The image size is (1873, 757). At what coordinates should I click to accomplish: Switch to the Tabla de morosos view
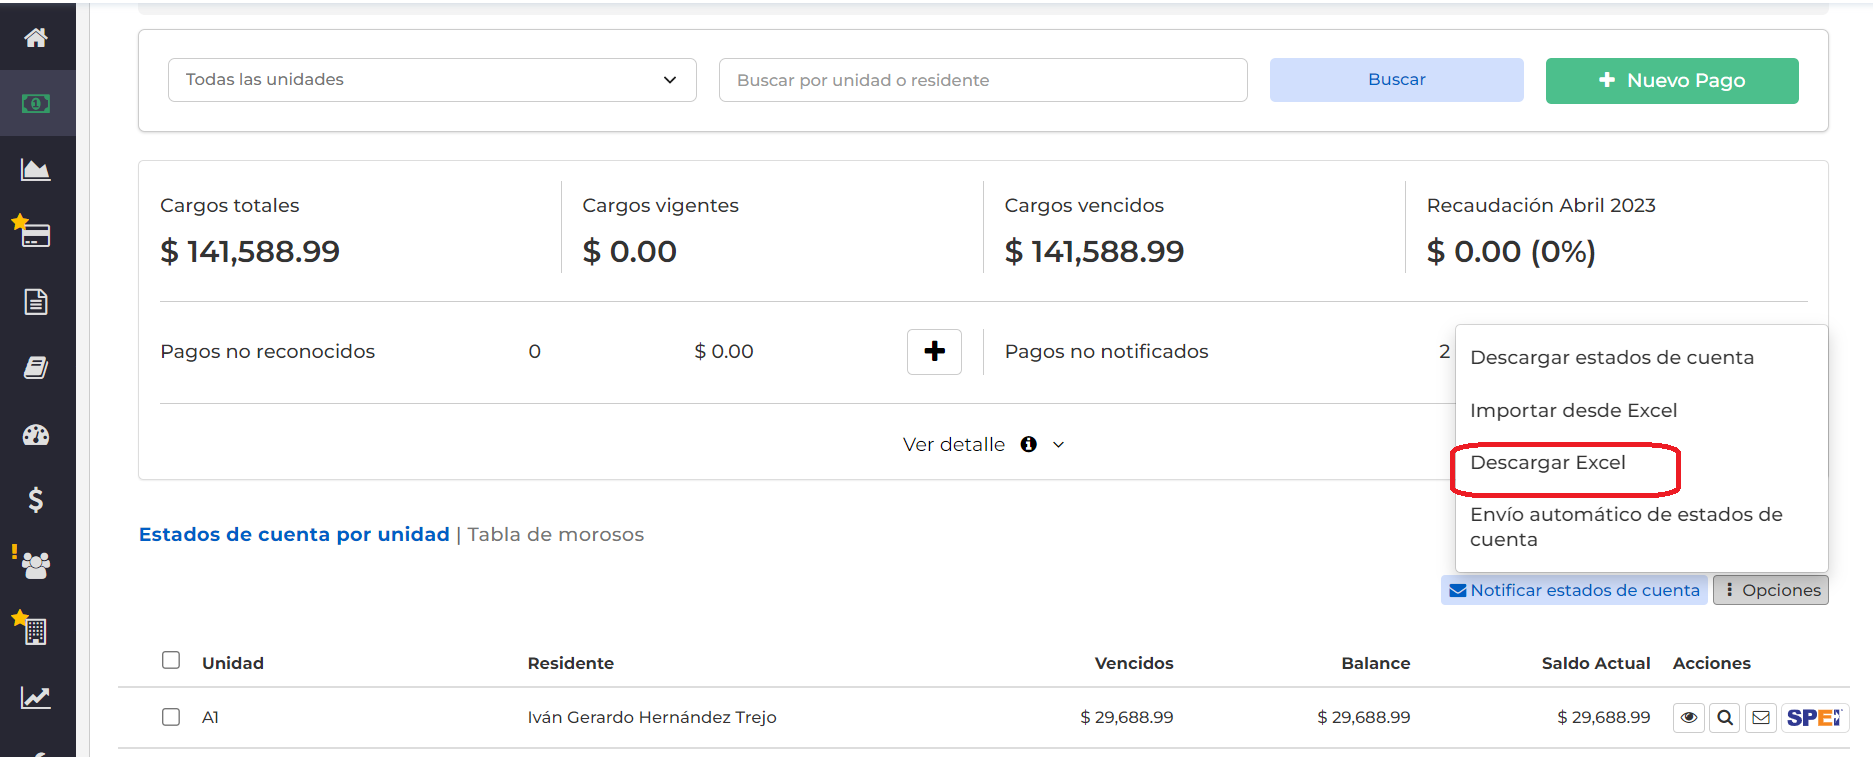click(555, 535)
